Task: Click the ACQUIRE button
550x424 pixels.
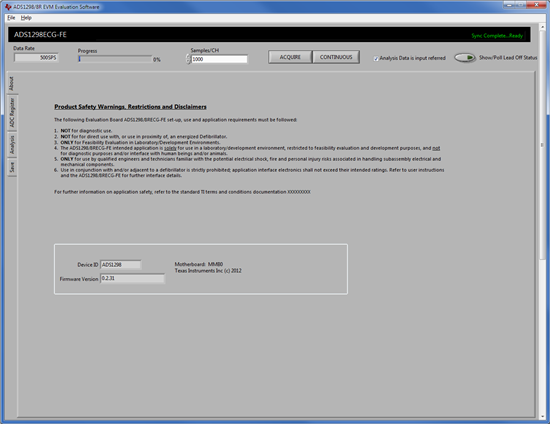Action: point(290,57)
